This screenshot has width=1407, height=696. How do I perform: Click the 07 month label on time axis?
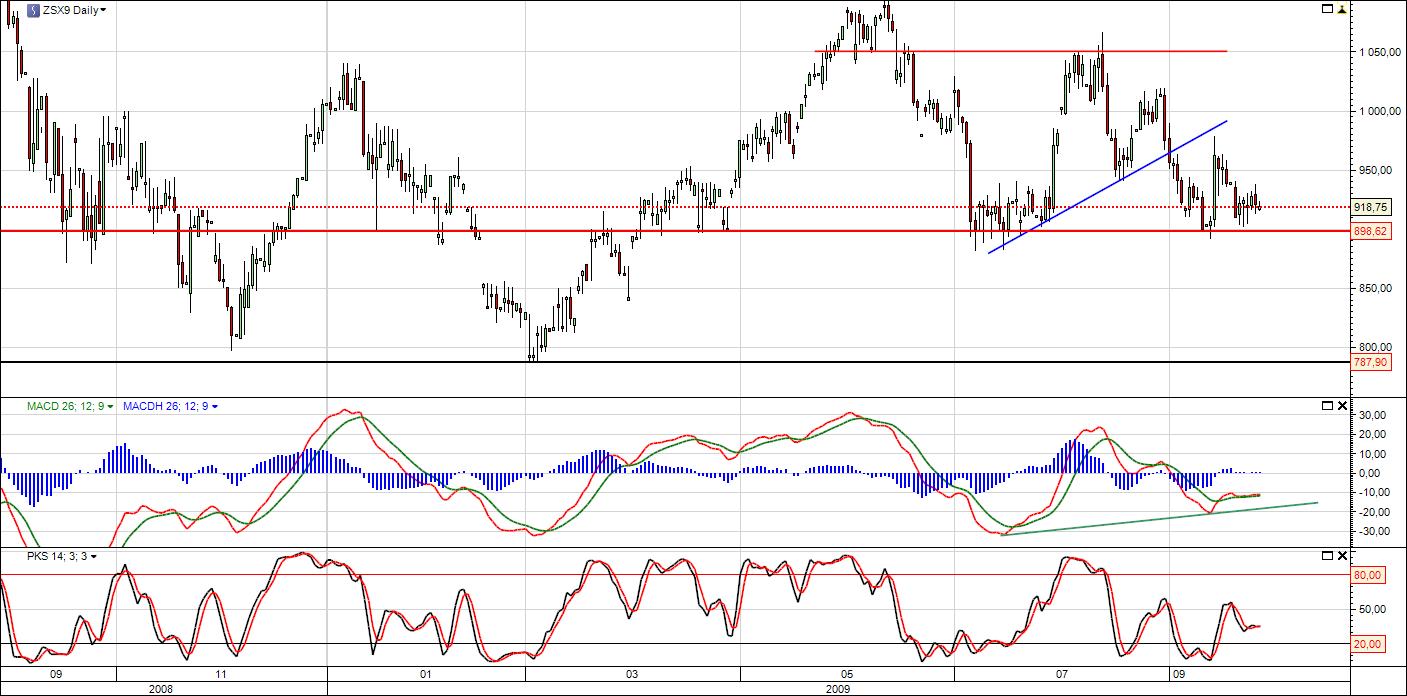pyautogui.click(x=1062, y=675)
